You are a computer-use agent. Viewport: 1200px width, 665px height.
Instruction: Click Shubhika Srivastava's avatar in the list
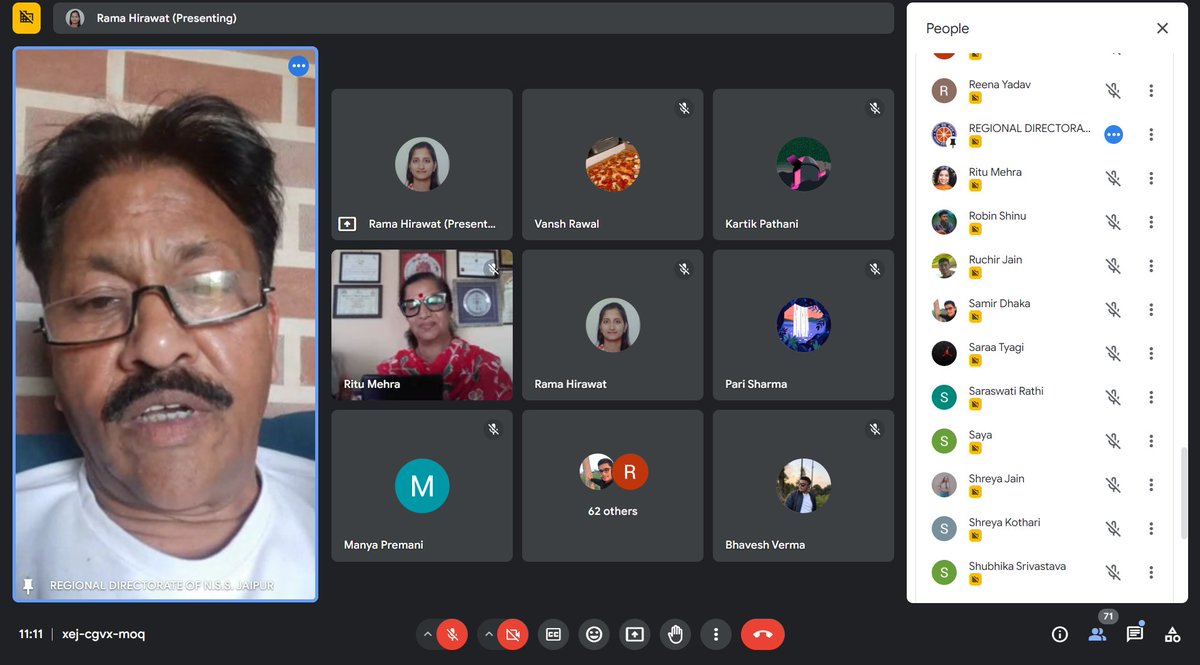pyautogui.click(x=944, y=572)
